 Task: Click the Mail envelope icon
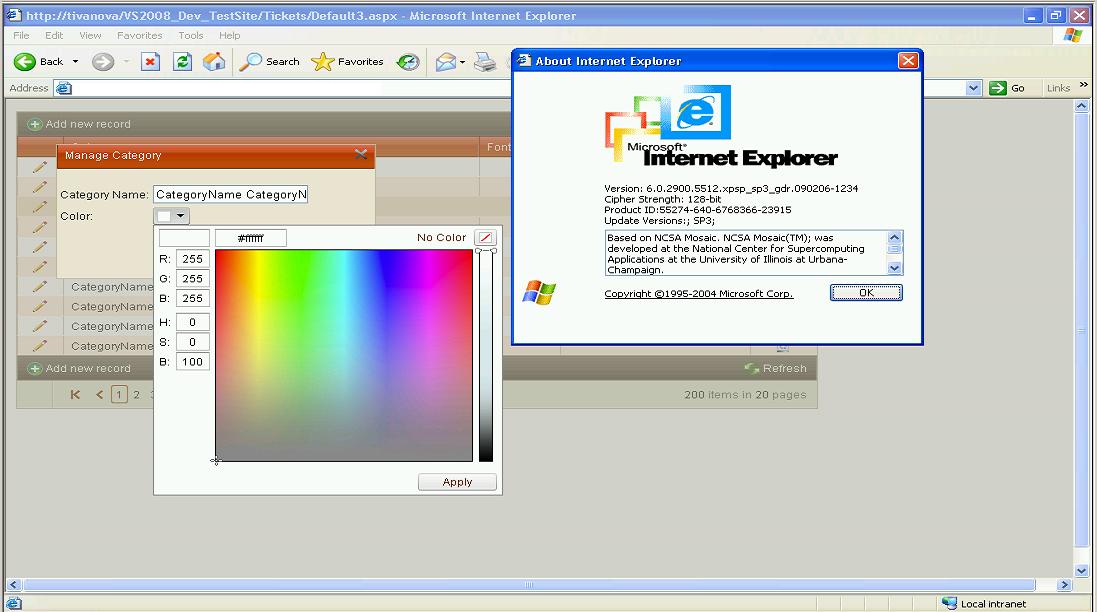[445, 62]
